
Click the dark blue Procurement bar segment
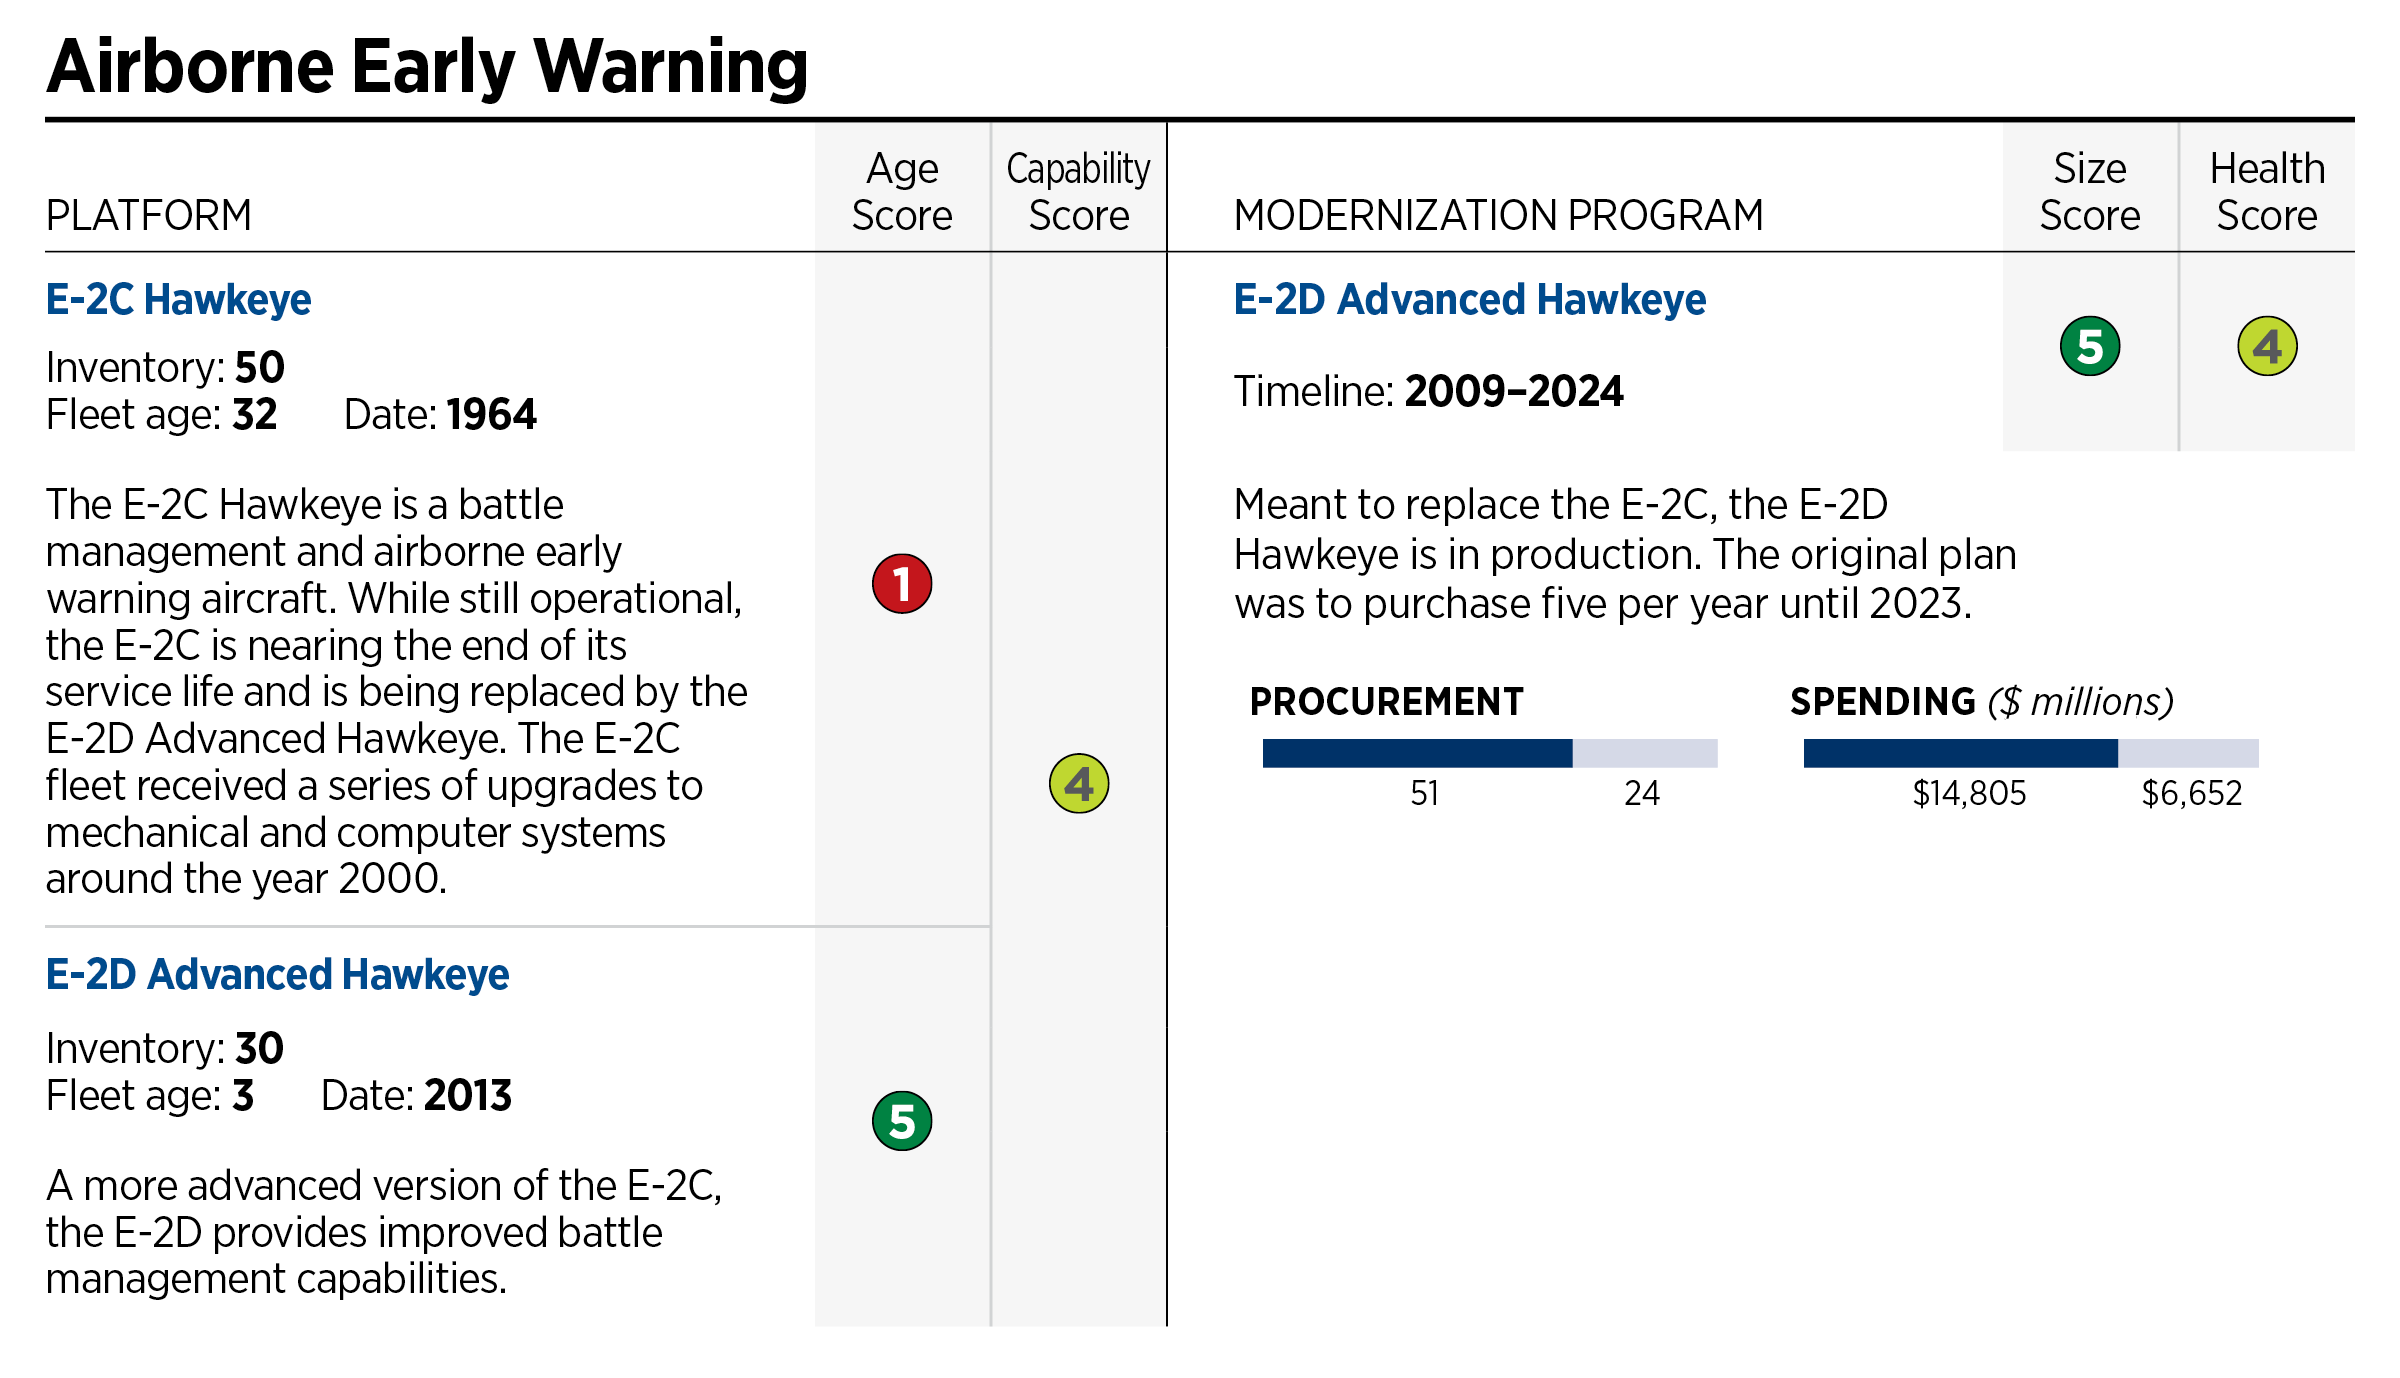click(1417, 753)
